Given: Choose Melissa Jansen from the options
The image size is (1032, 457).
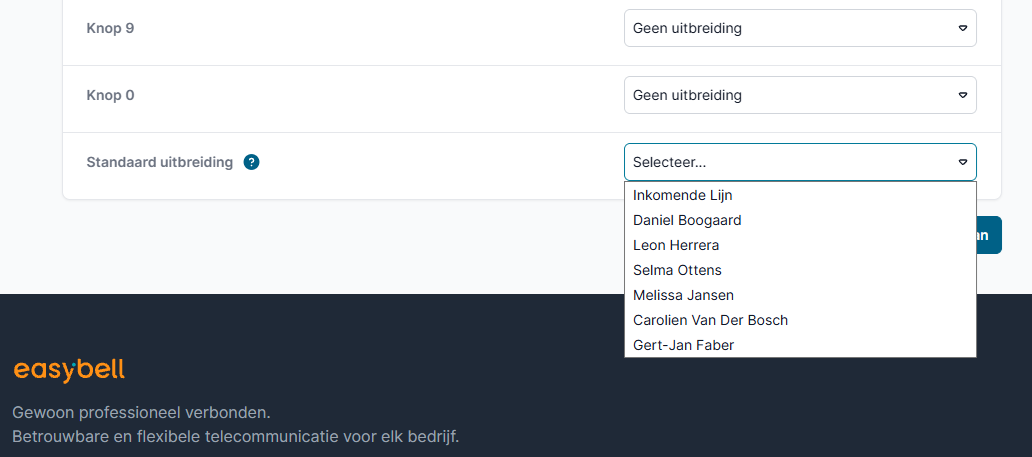Looking at the screenshot, I should tap(683, 295).
